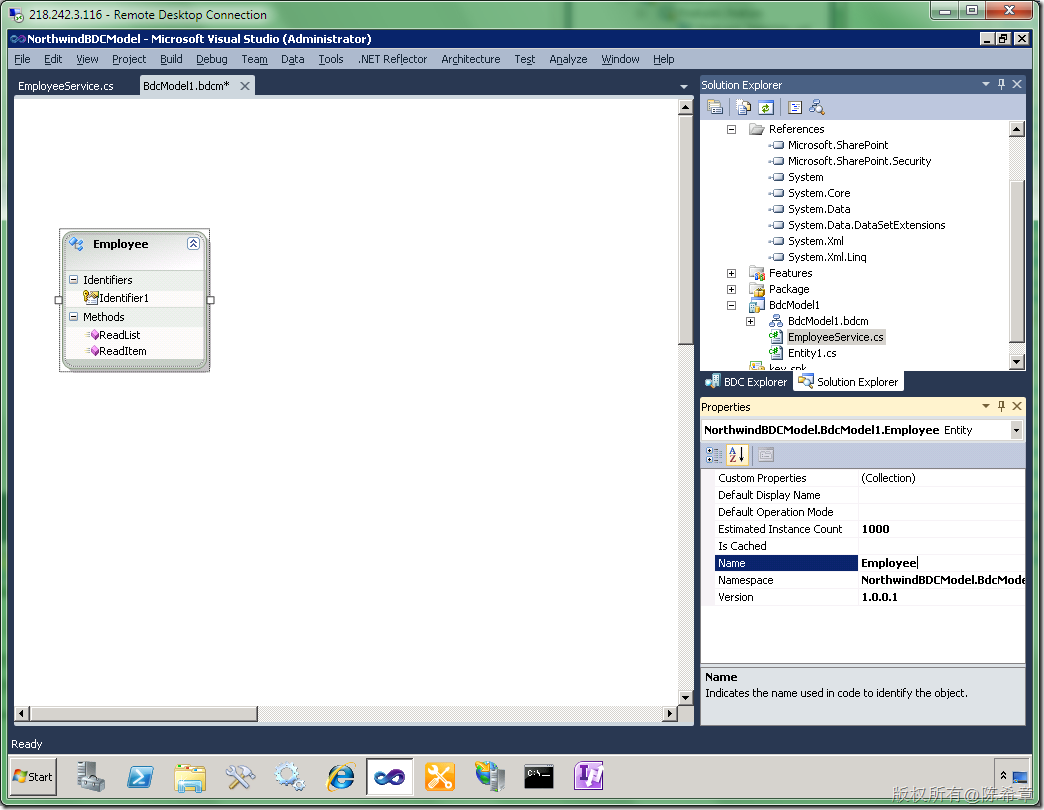Select Identifier1 key icon in Employee entity
Image resolution: width=1044 pixels, height=810 pixels.
pyautogui.click(x=91, y=297)
